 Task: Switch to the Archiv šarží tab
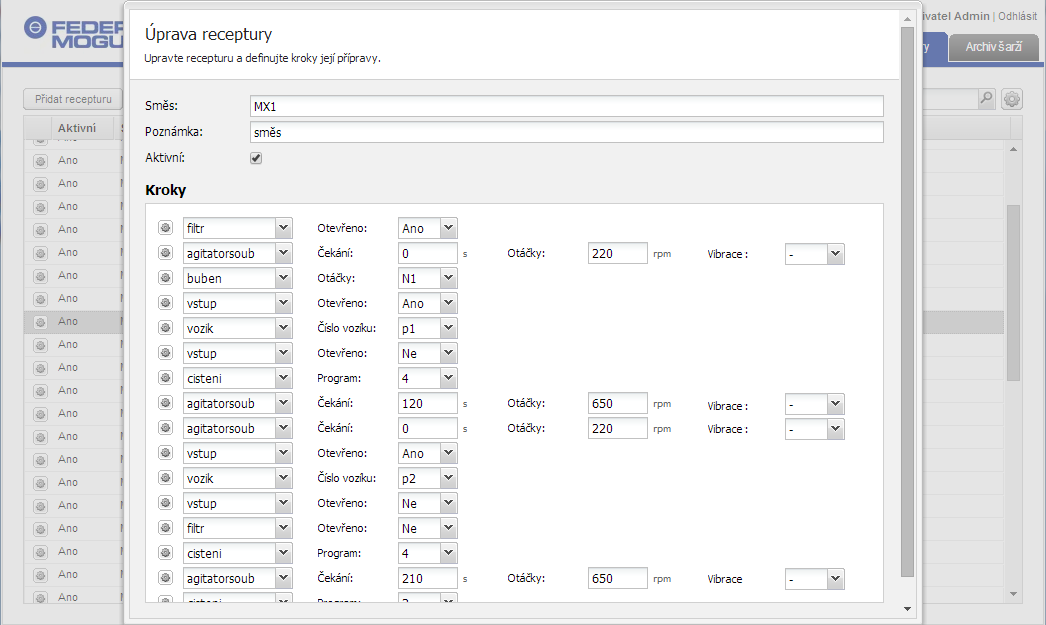(993, 47)
